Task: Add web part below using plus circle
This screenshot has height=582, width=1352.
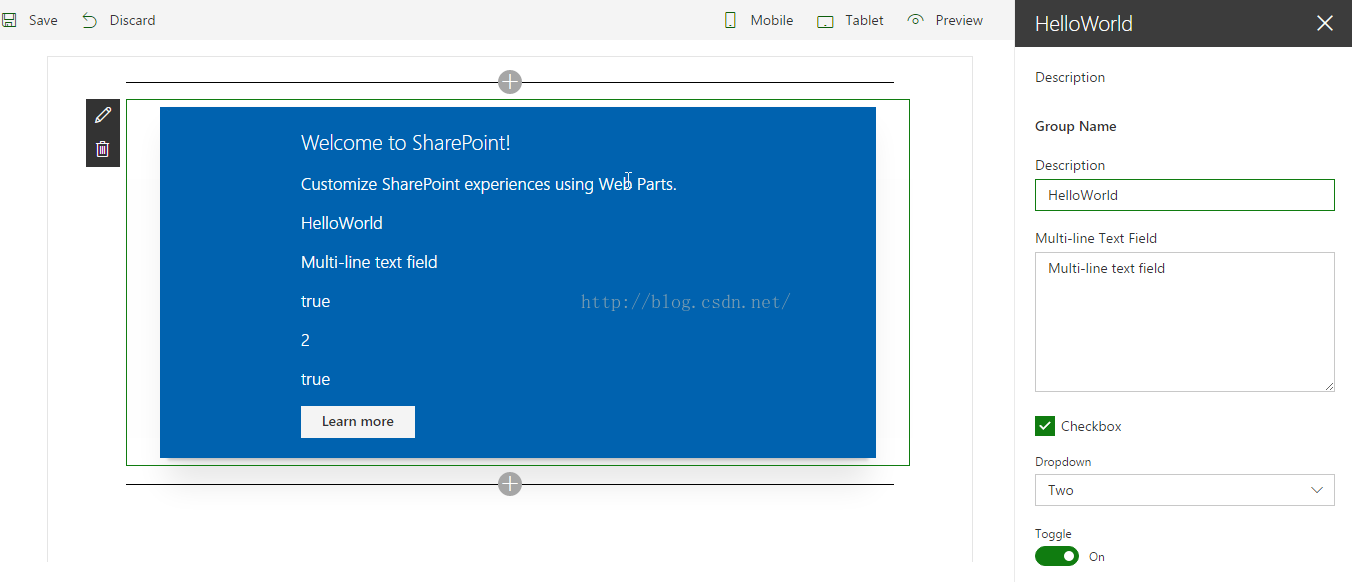Action: 510,484
